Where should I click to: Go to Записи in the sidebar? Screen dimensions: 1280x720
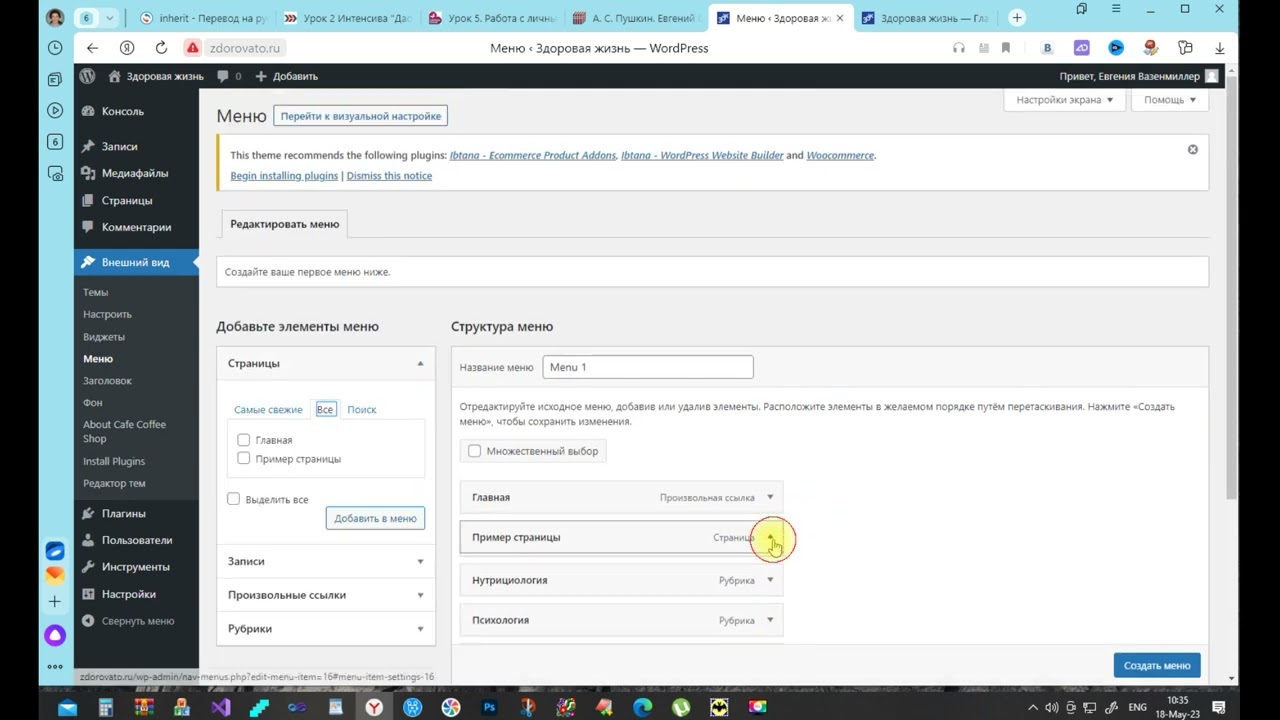click(x=119, y=146)
